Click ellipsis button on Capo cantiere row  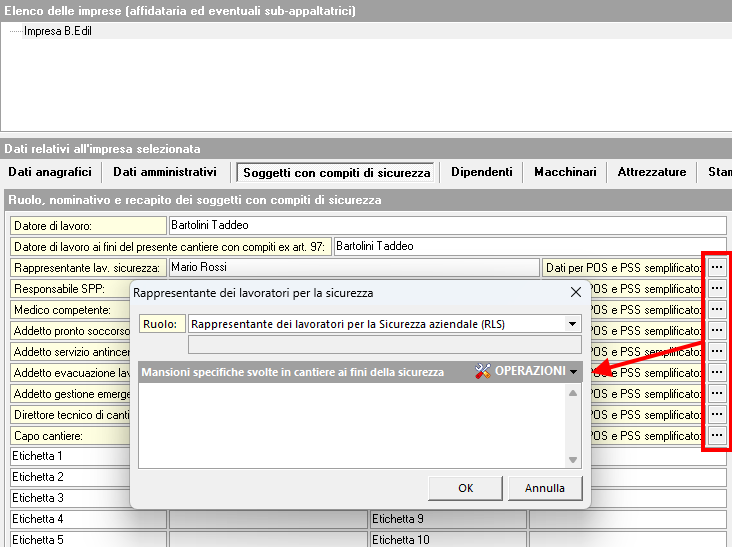tap(716, 436)
